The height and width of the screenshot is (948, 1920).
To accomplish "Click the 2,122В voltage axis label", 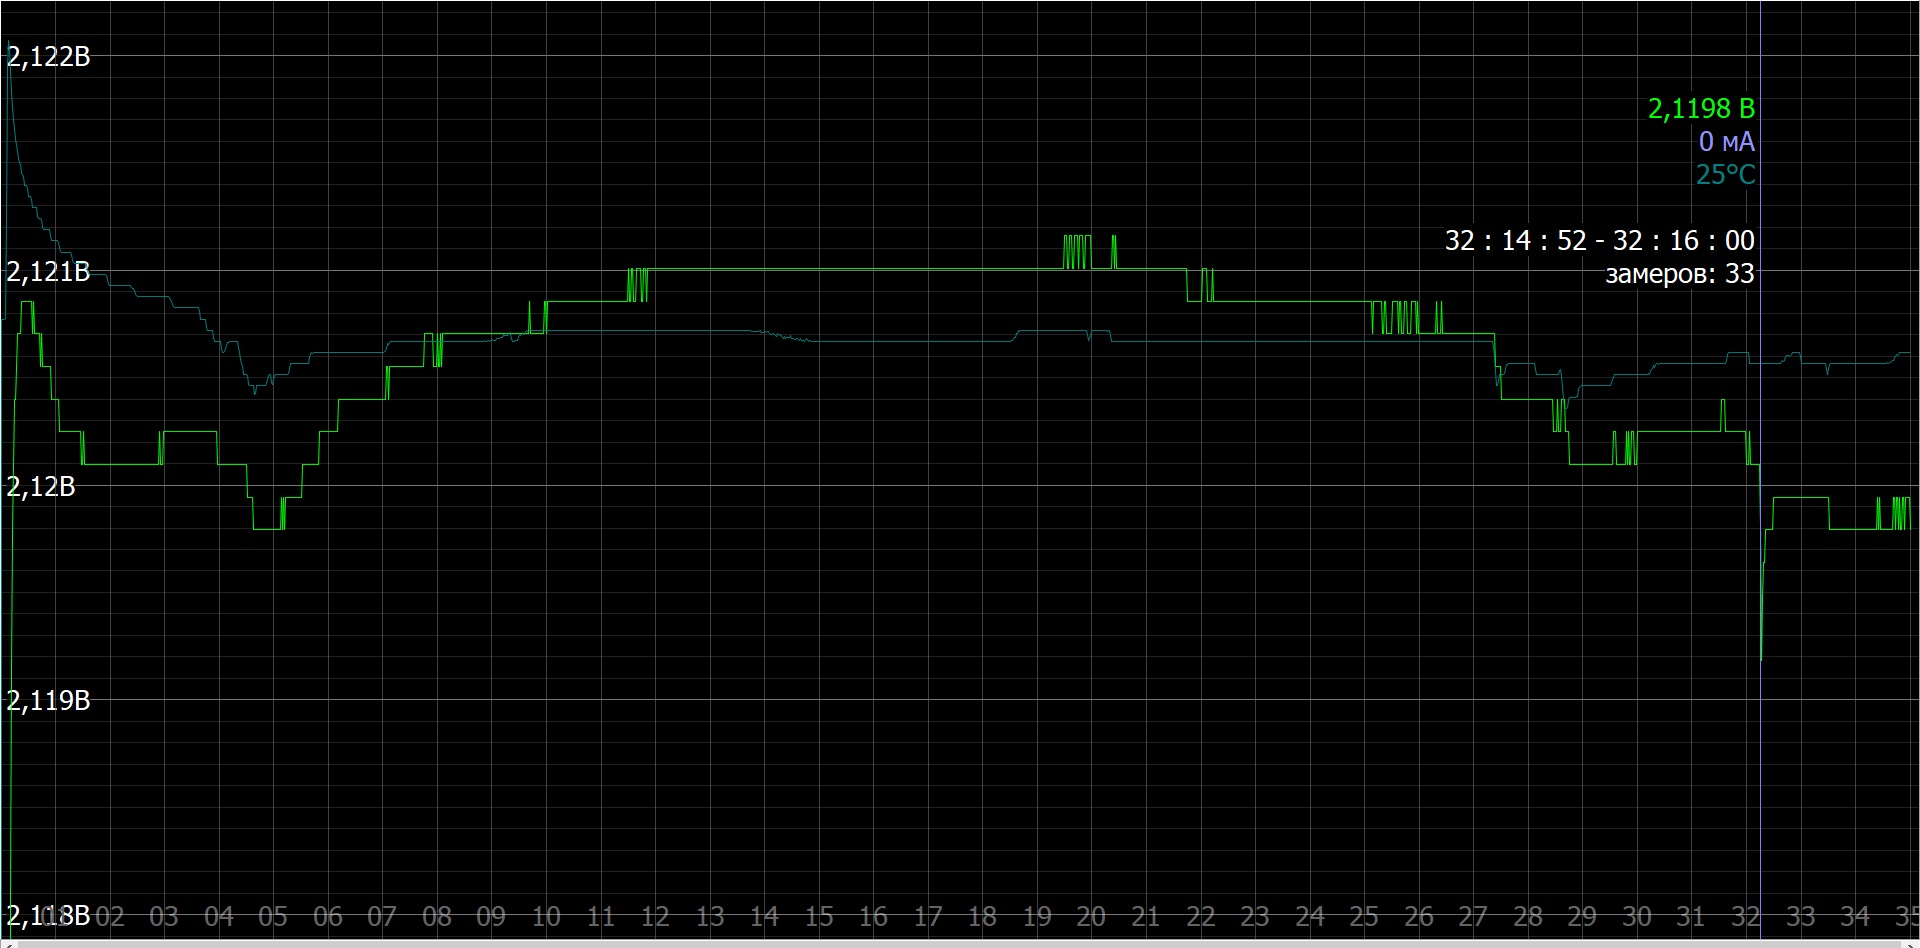I will pyautogui.click(x=48, y=57).
